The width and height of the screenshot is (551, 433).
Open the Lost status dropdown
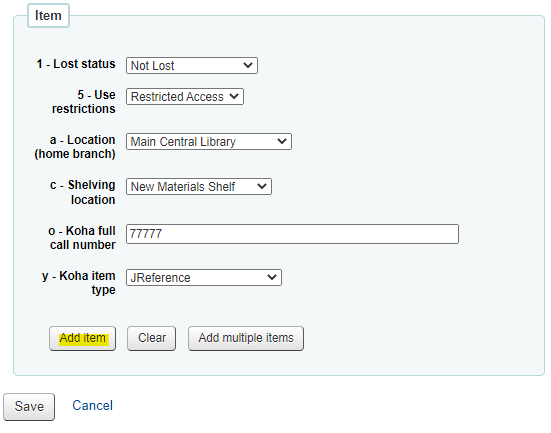(192, 66)
